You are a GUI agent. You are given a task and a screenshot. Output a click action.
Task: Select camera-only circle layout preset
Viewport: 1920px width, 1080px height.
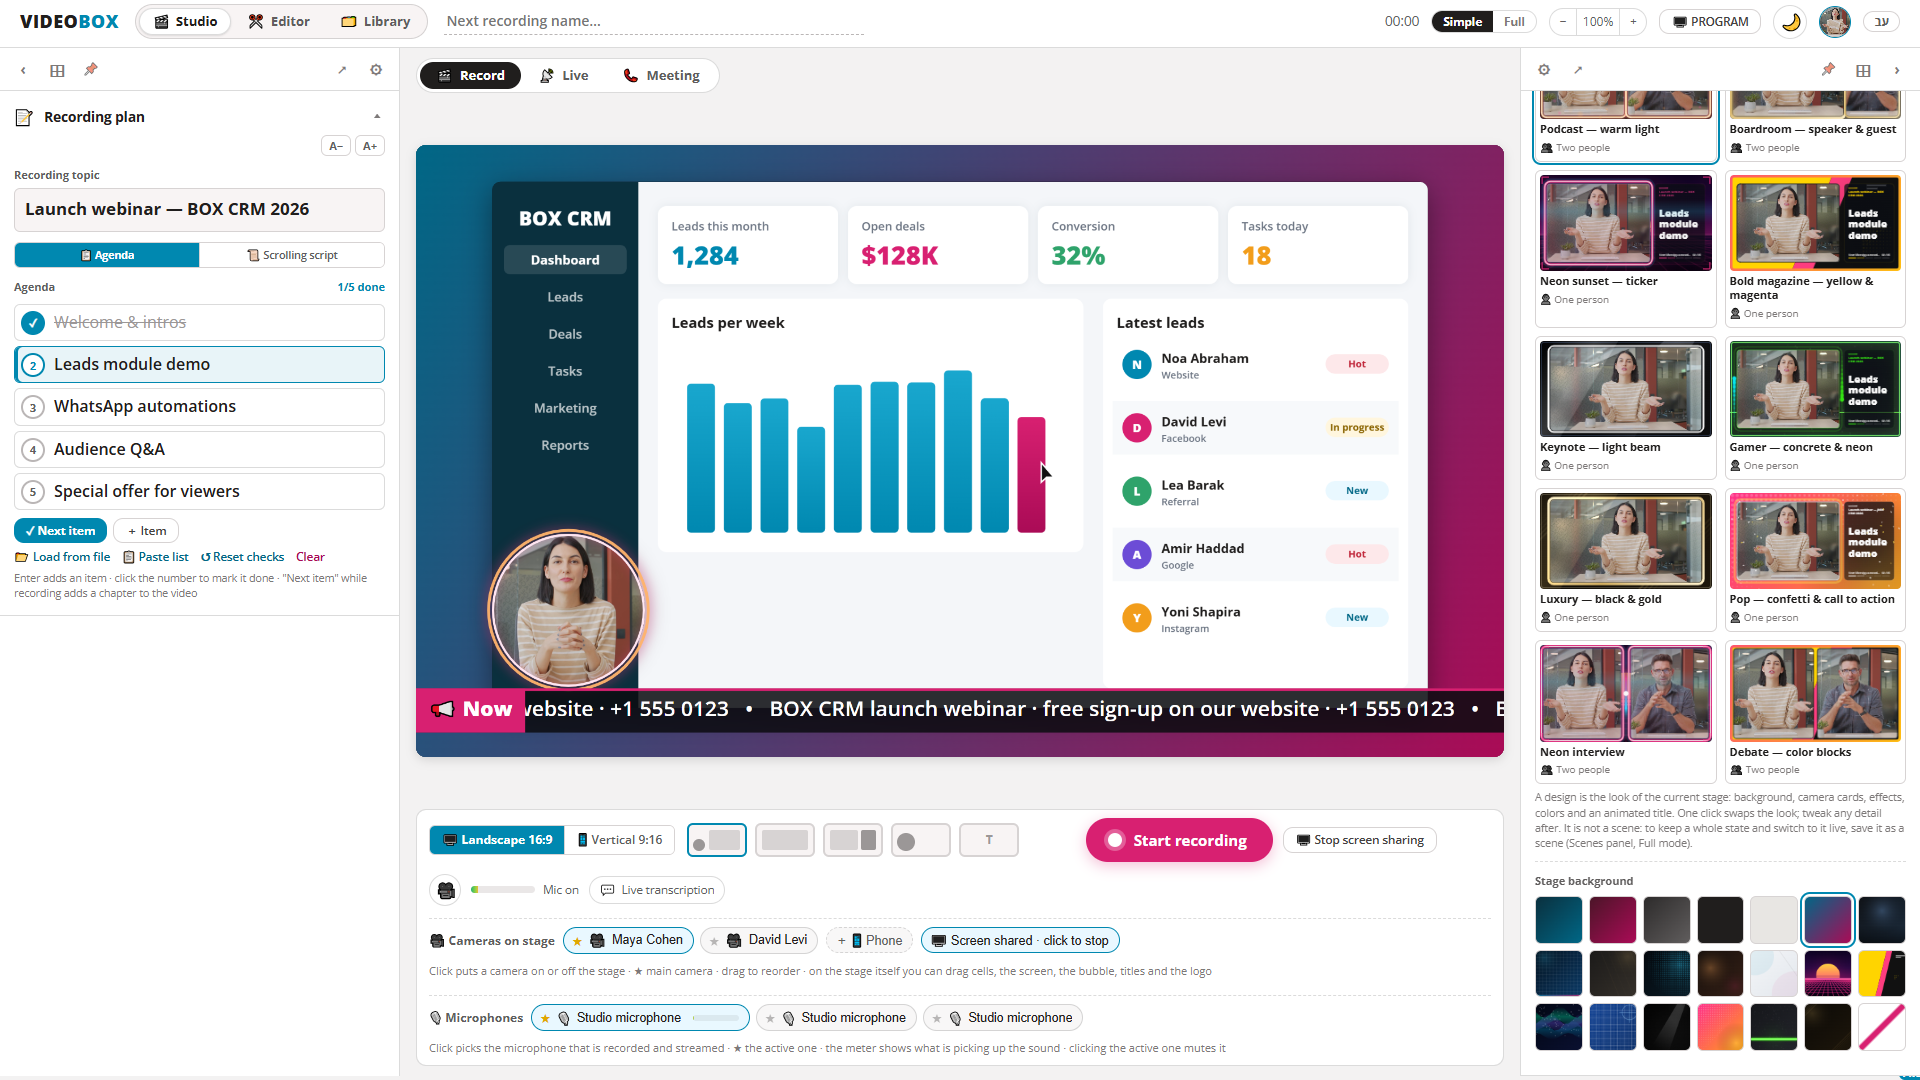921,840
